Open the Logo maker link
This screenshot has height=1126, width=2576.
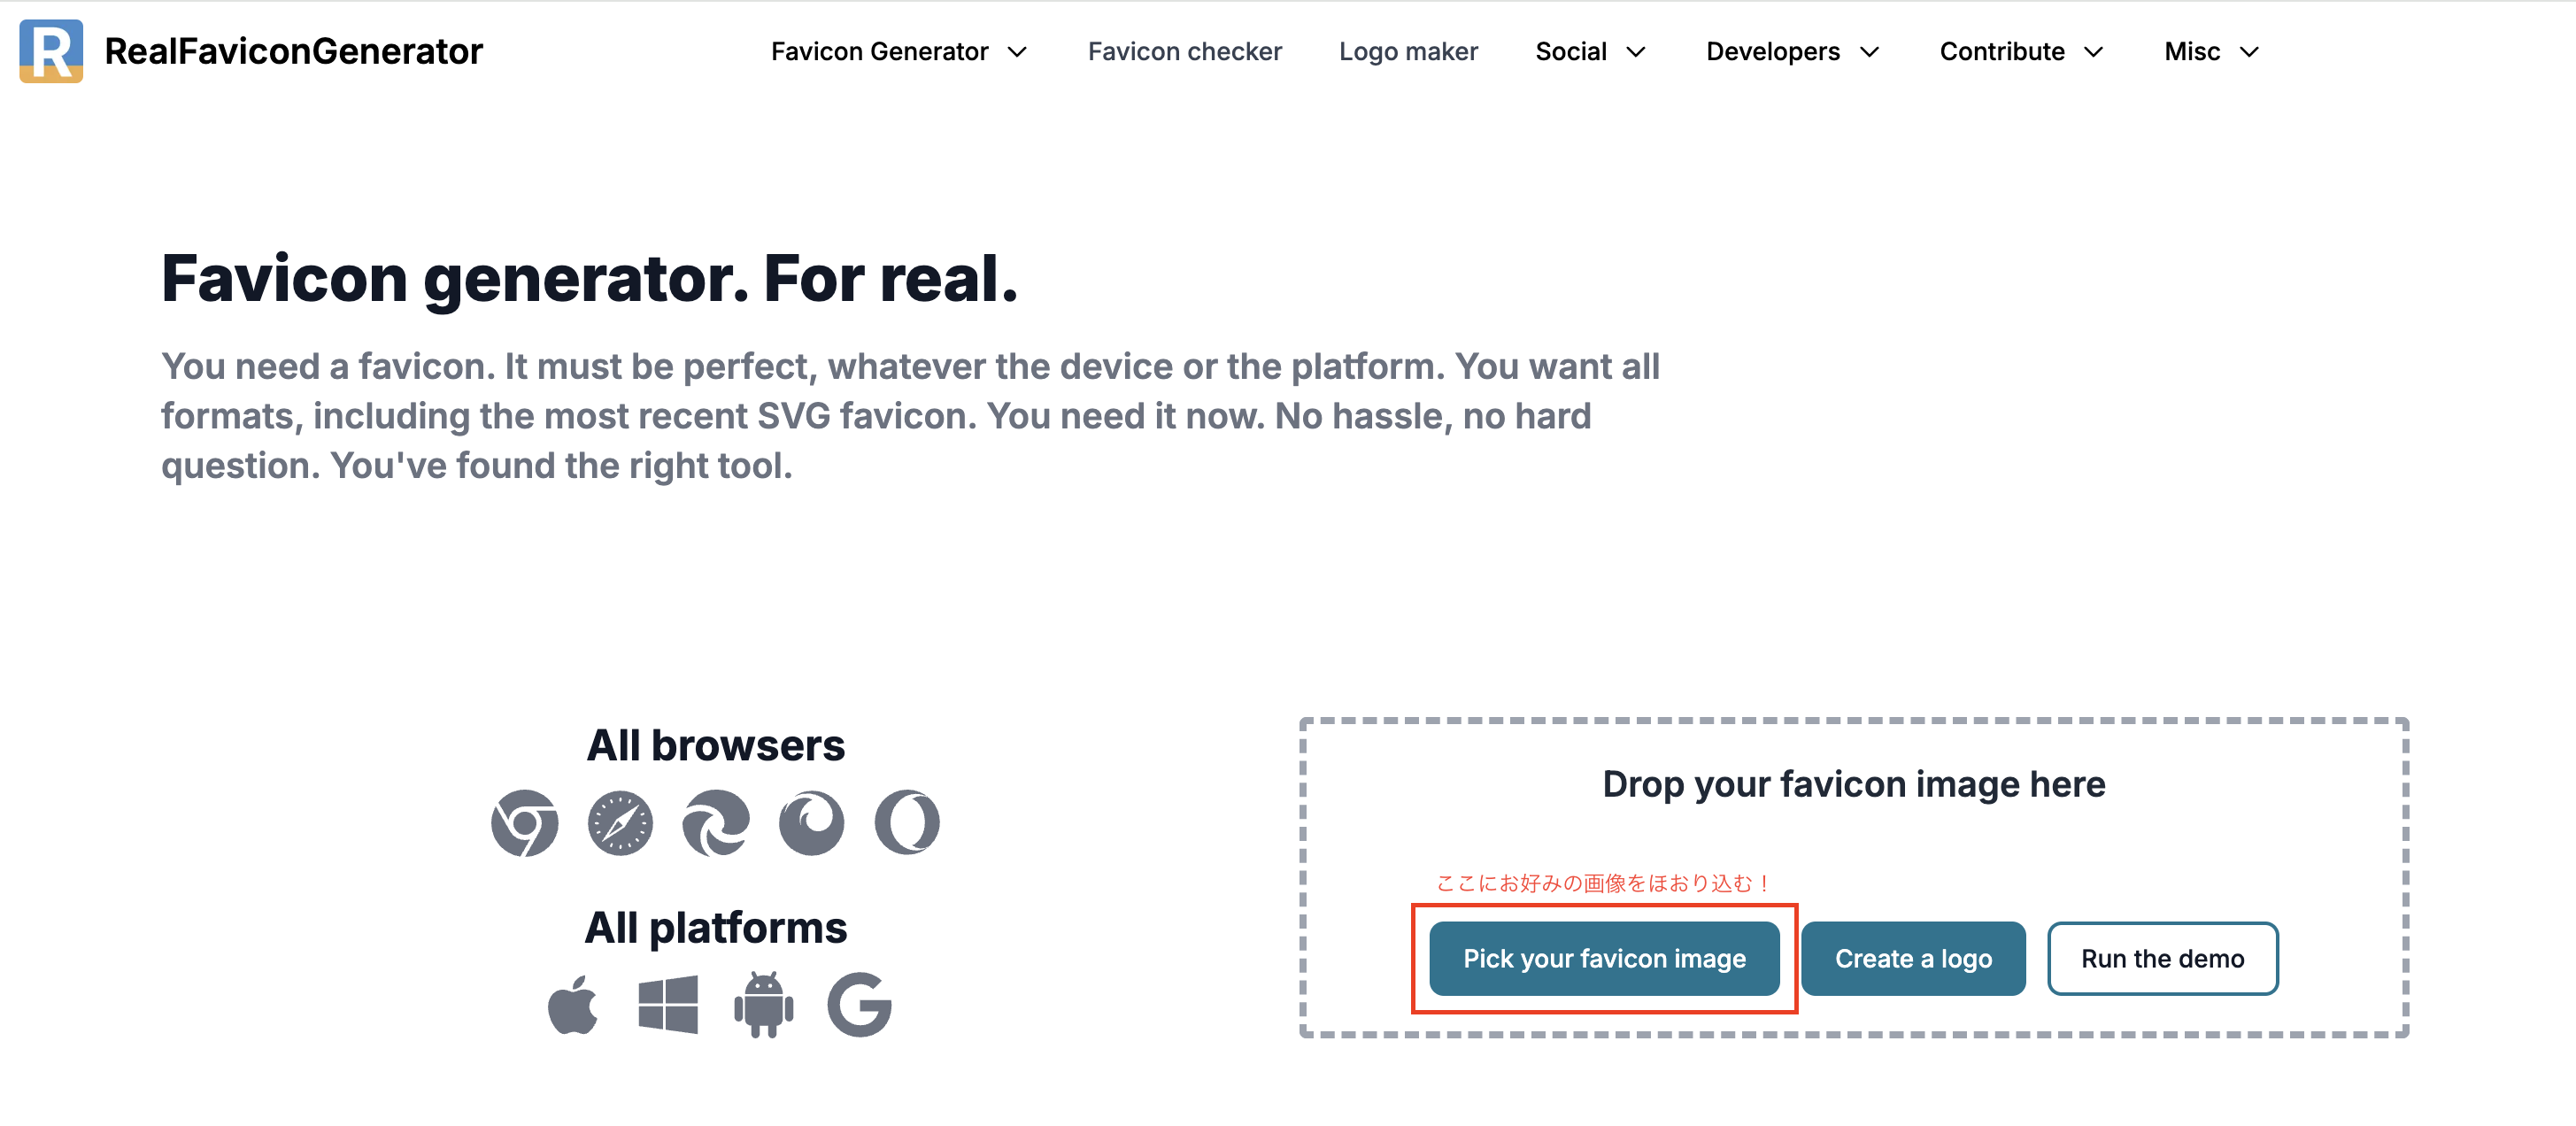point(1408,51)
